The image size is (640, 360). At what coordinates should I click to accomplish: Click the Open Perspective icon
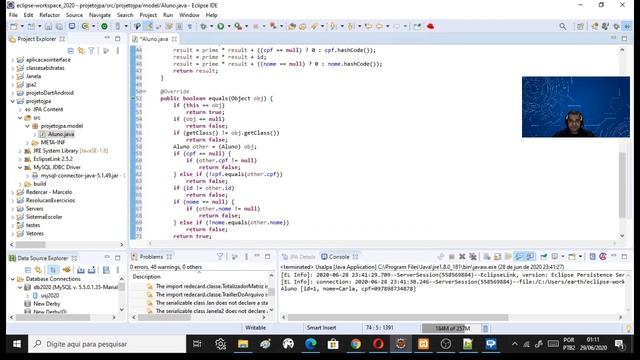[x=580, y=27]
